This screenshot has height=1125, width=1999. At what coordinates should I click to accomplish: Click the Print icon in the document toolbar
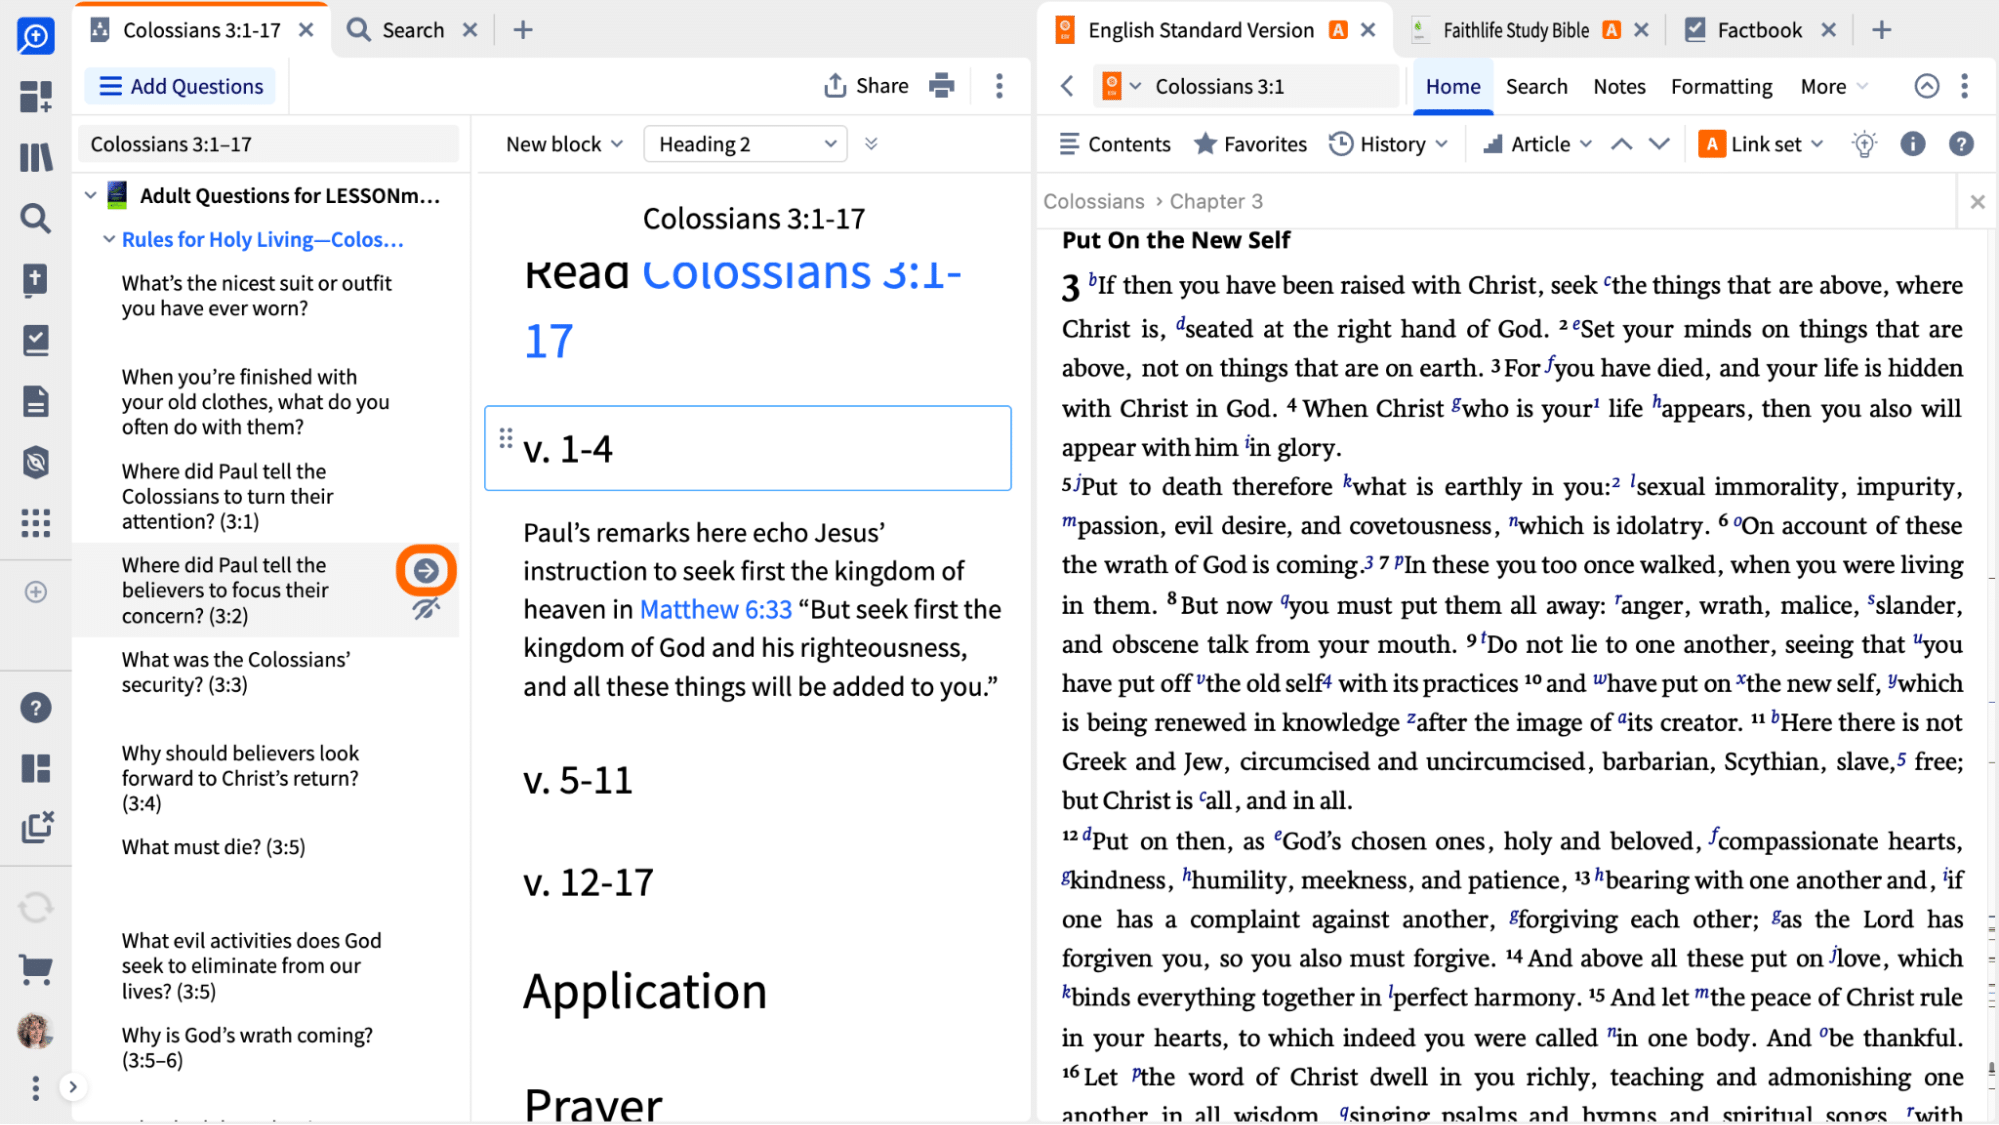coord(941,86)
